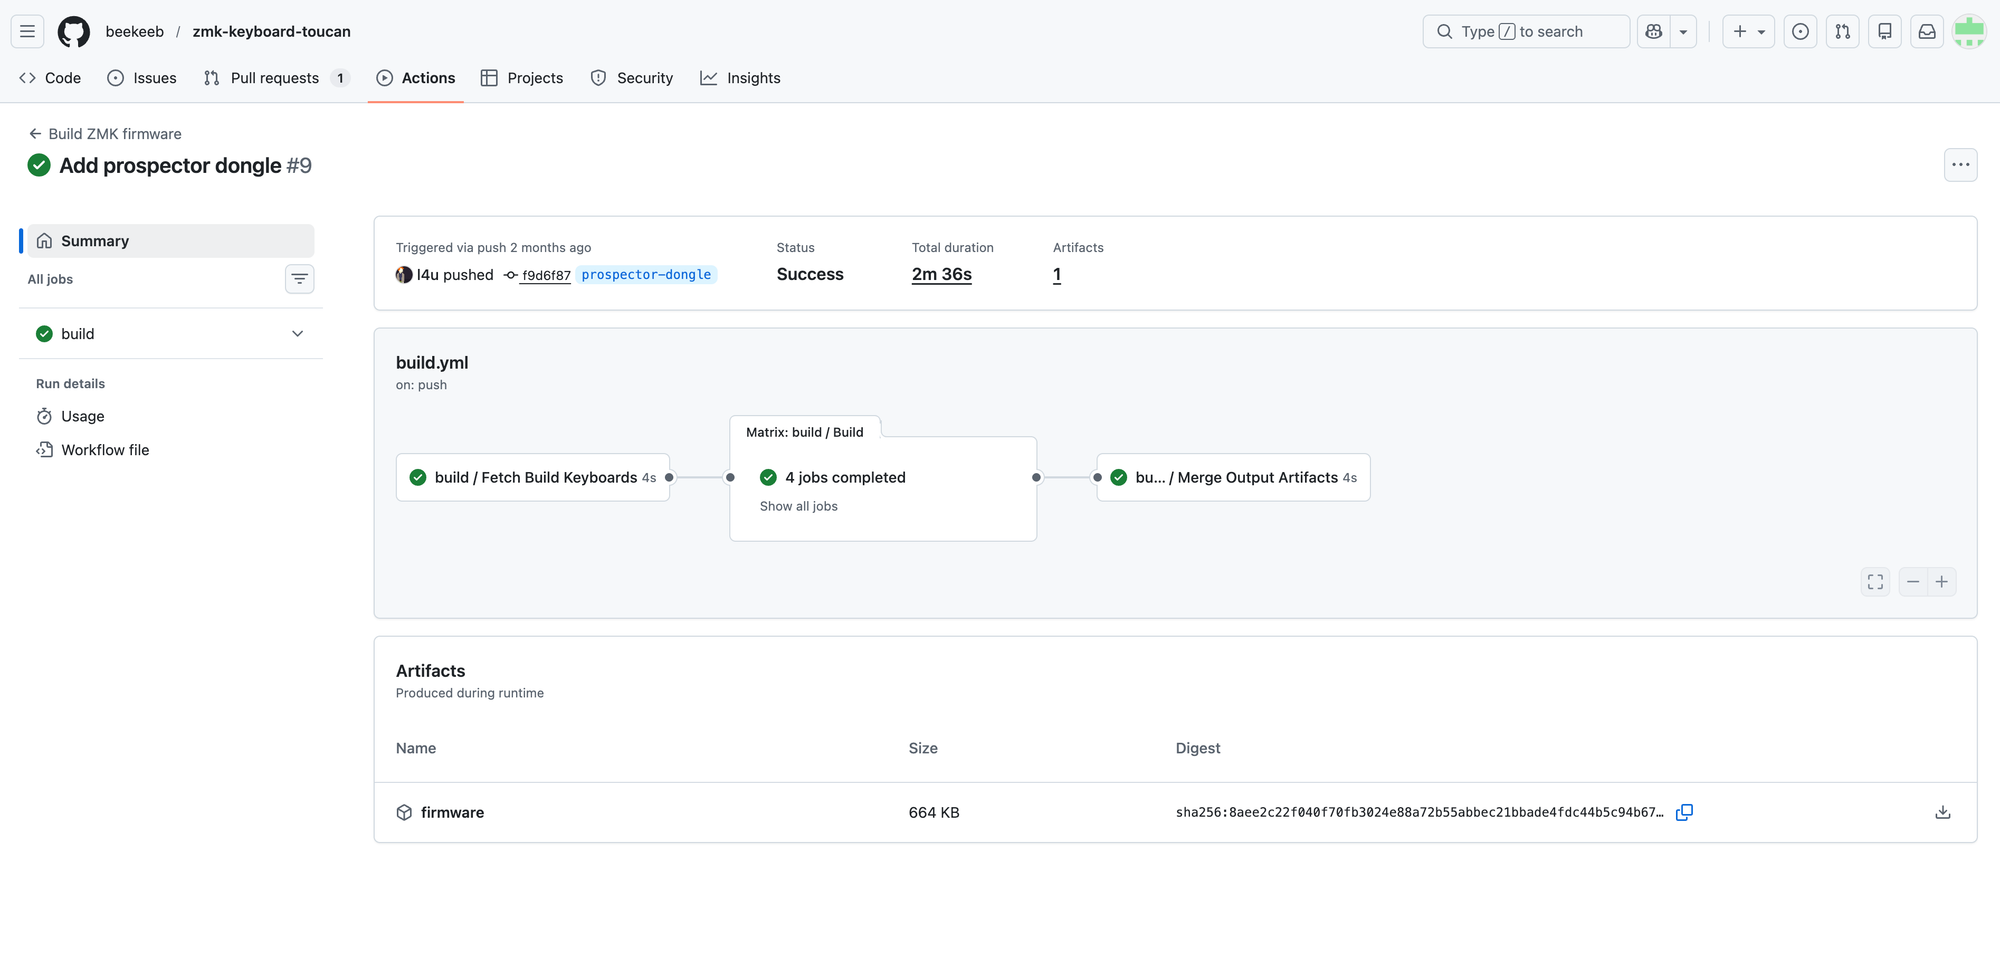Zoom out the workflow graph
Screen dimensions: 2000x960
(x=1912, y=582)
